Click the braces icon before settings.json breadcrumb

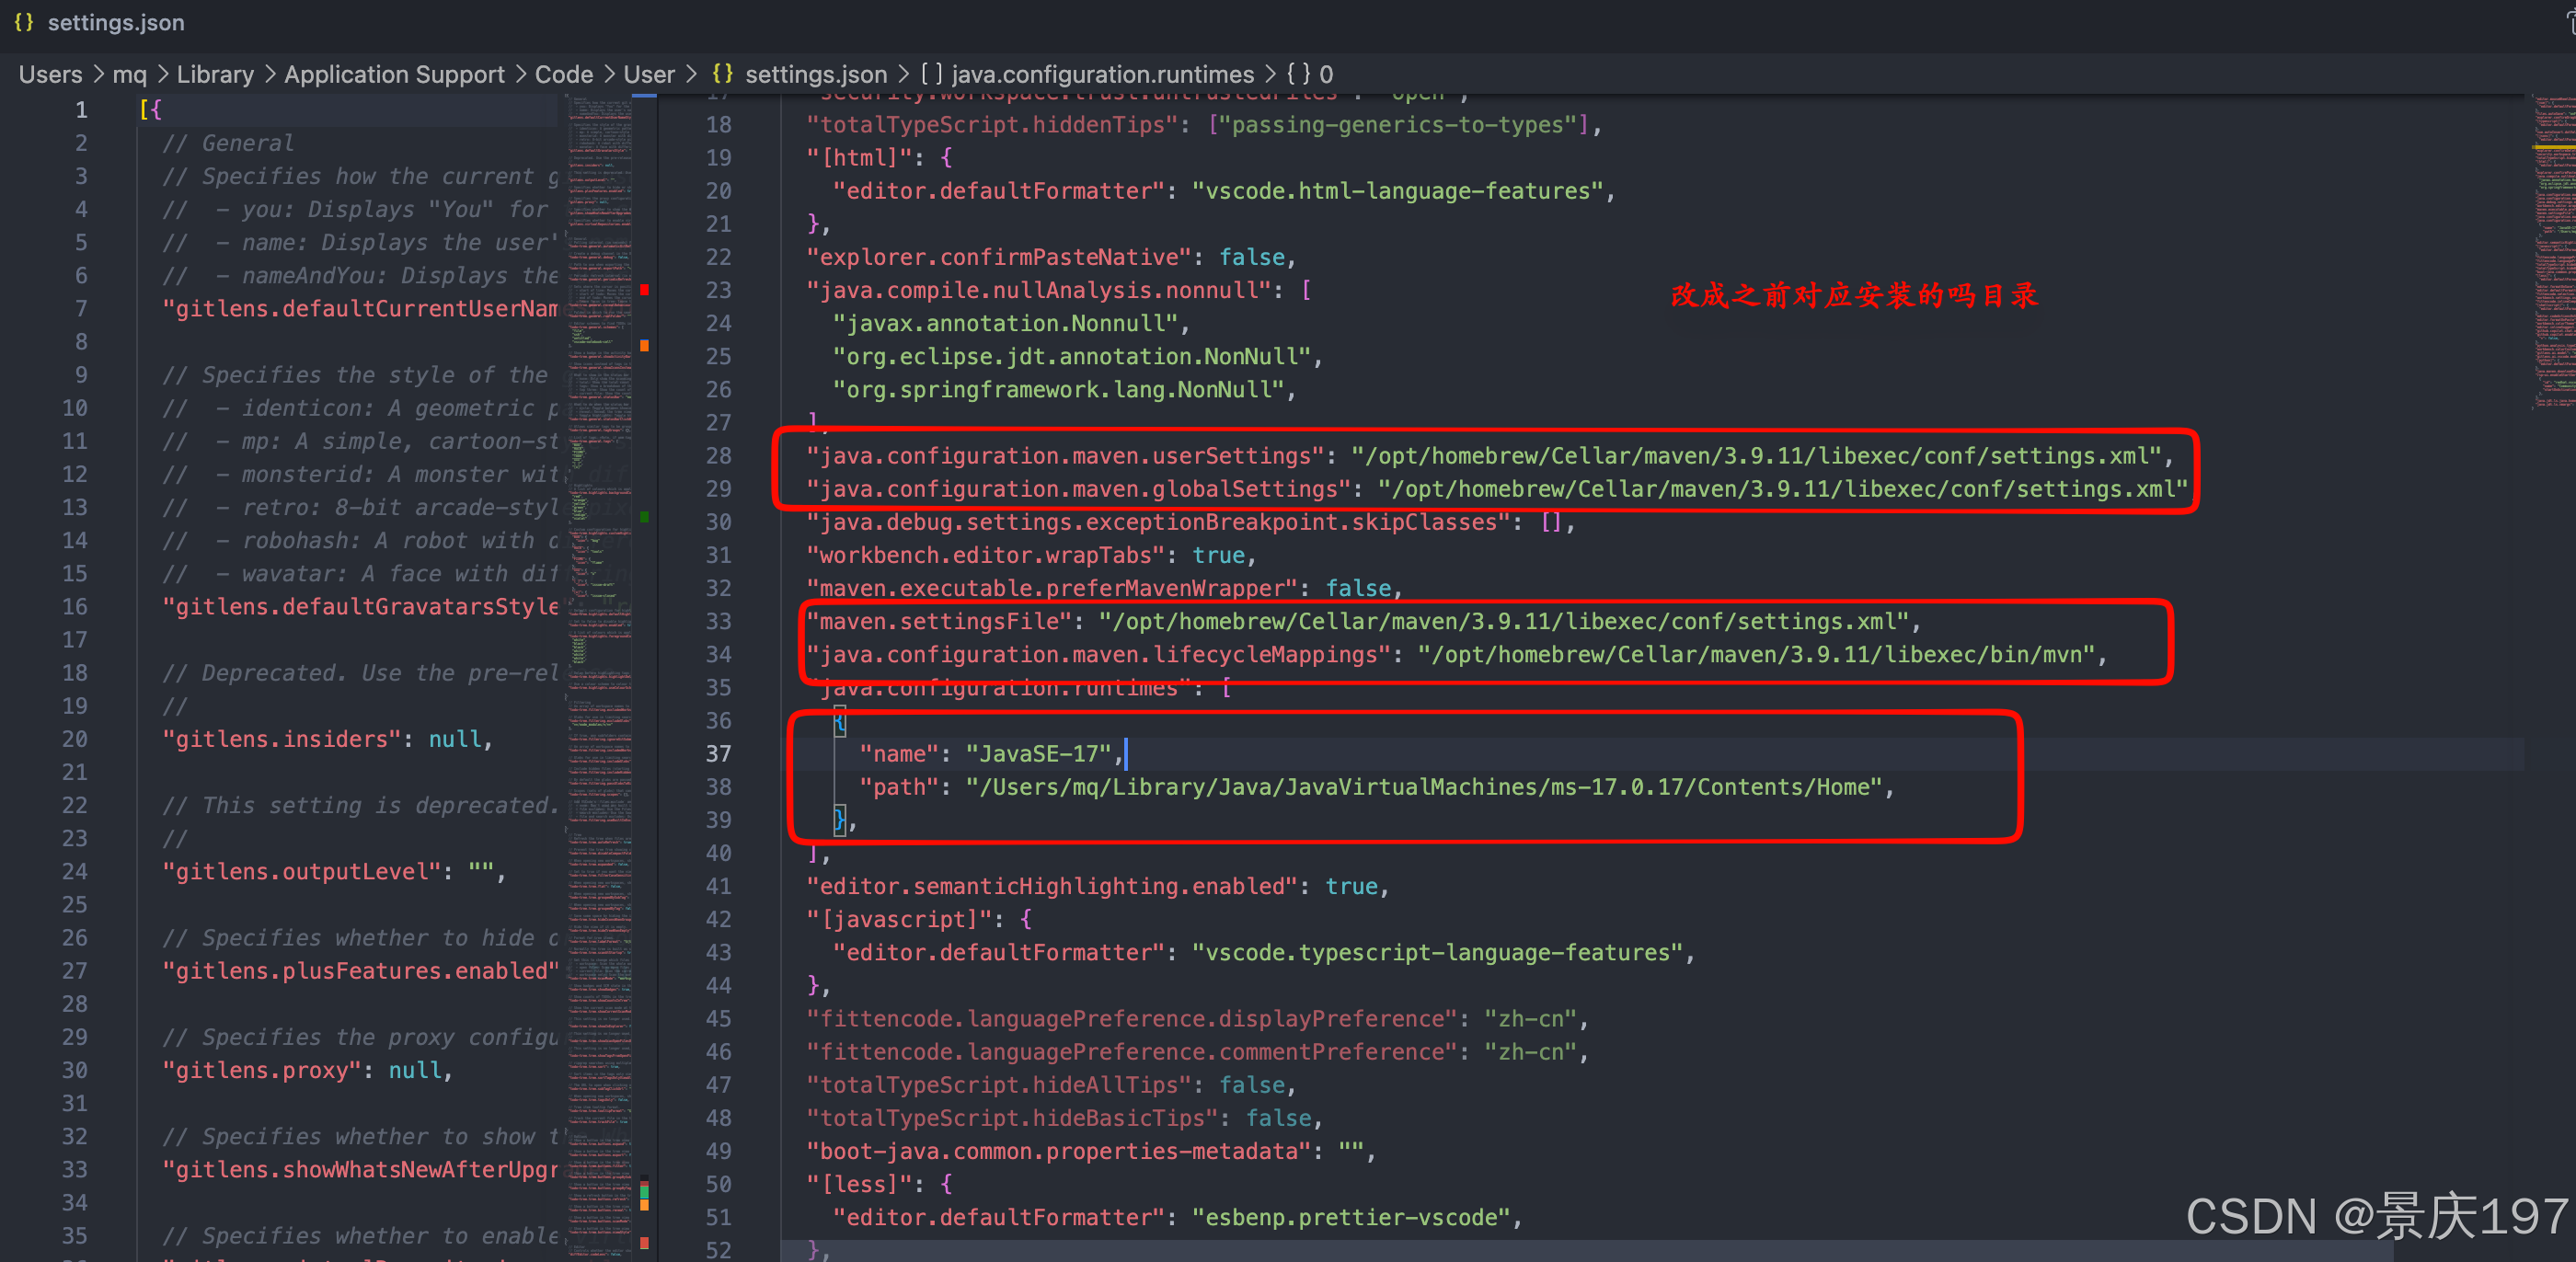point(722,74)
